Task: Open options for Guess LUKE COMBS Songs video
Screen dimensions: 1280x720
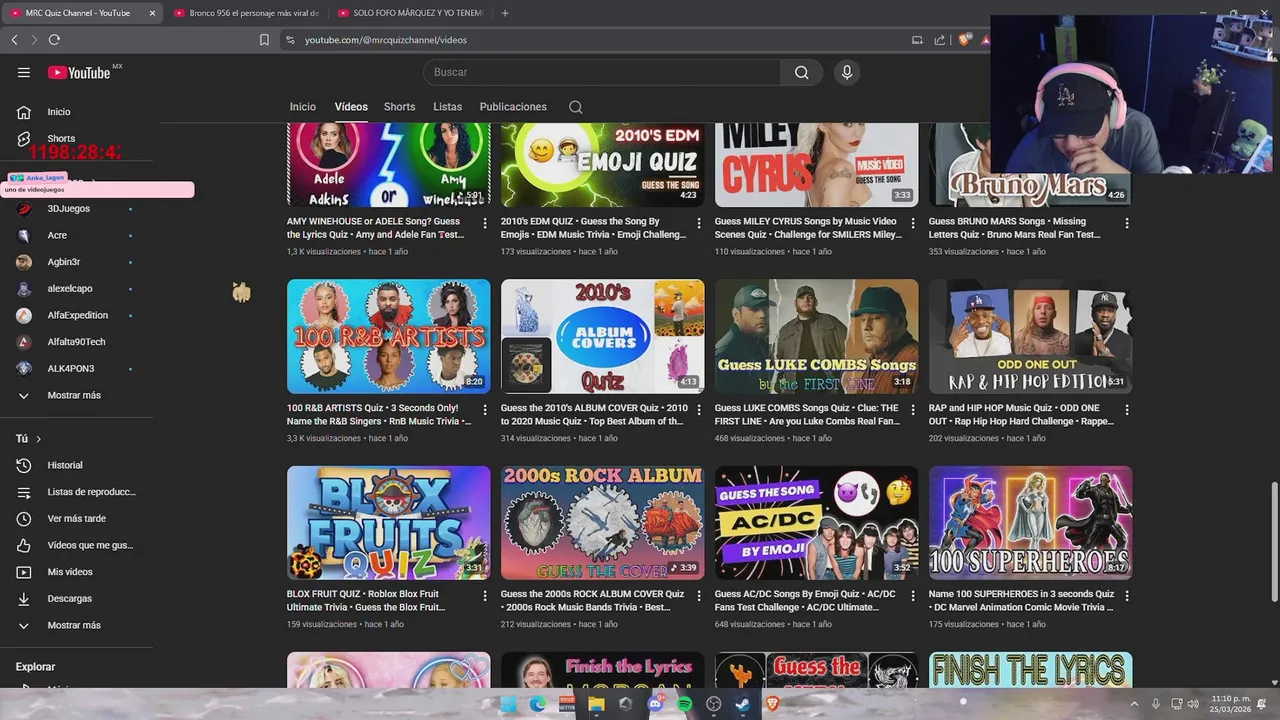Action: click(913, 410)
